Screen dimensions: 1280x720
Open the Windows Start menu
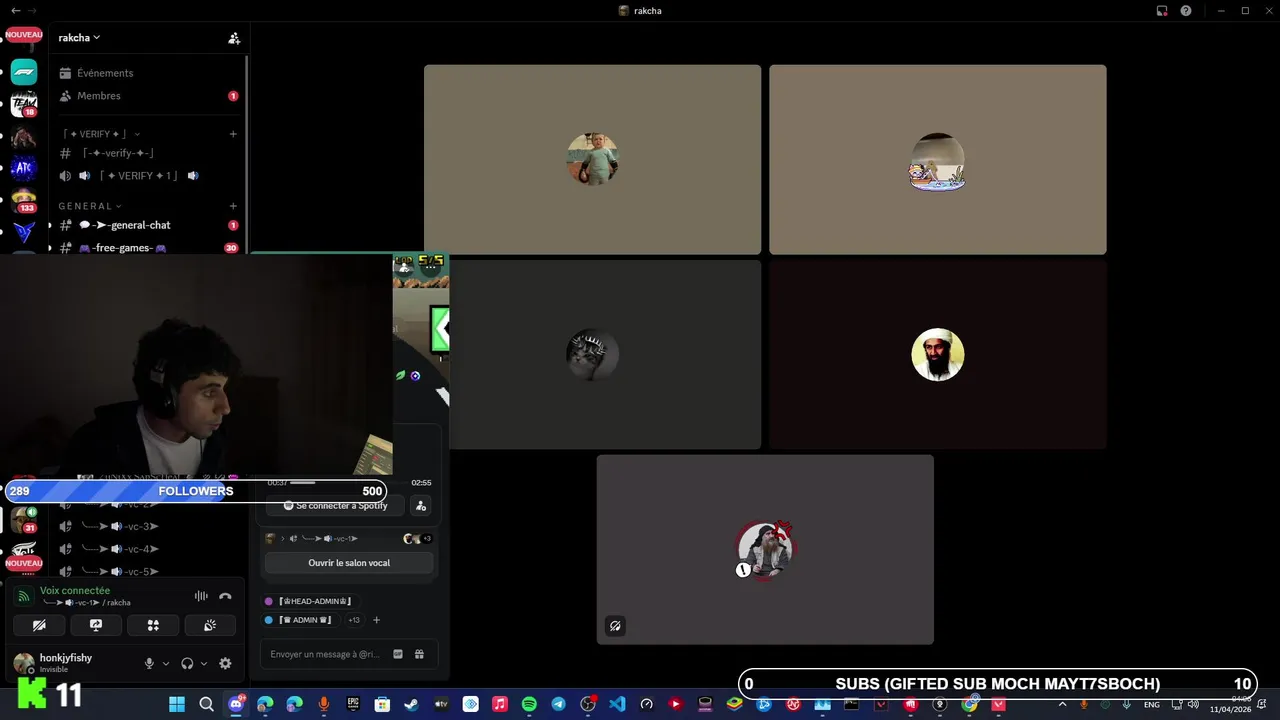pos(177,704)
